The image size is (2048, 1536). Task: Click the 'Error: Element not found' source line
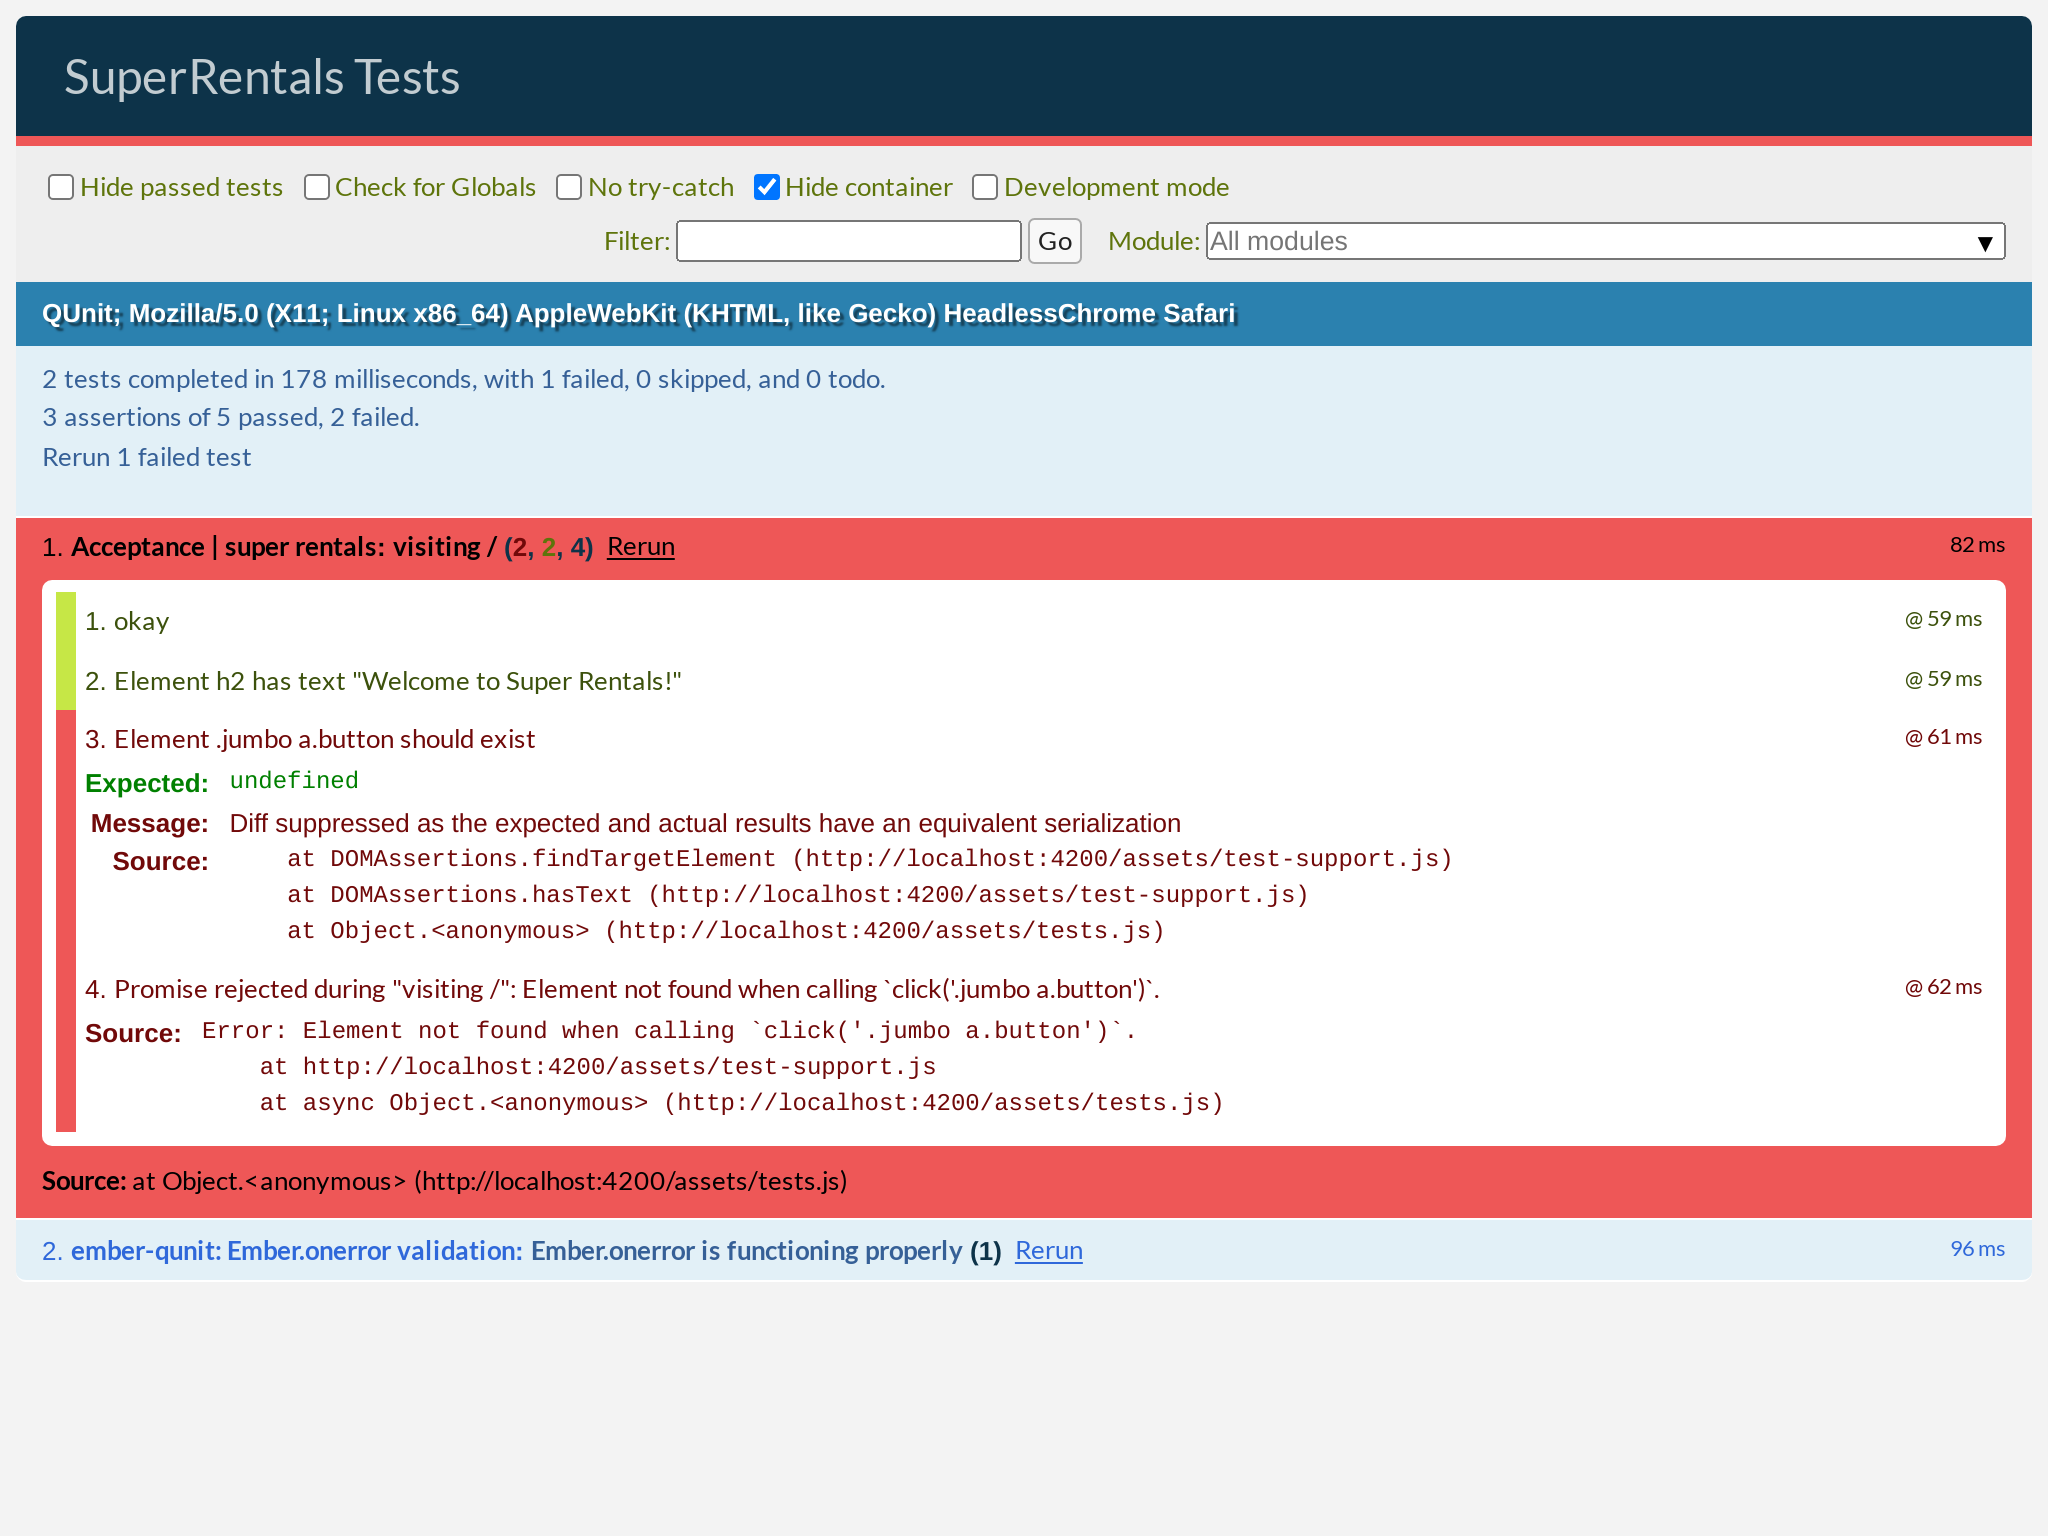(x=669, y=1031)
